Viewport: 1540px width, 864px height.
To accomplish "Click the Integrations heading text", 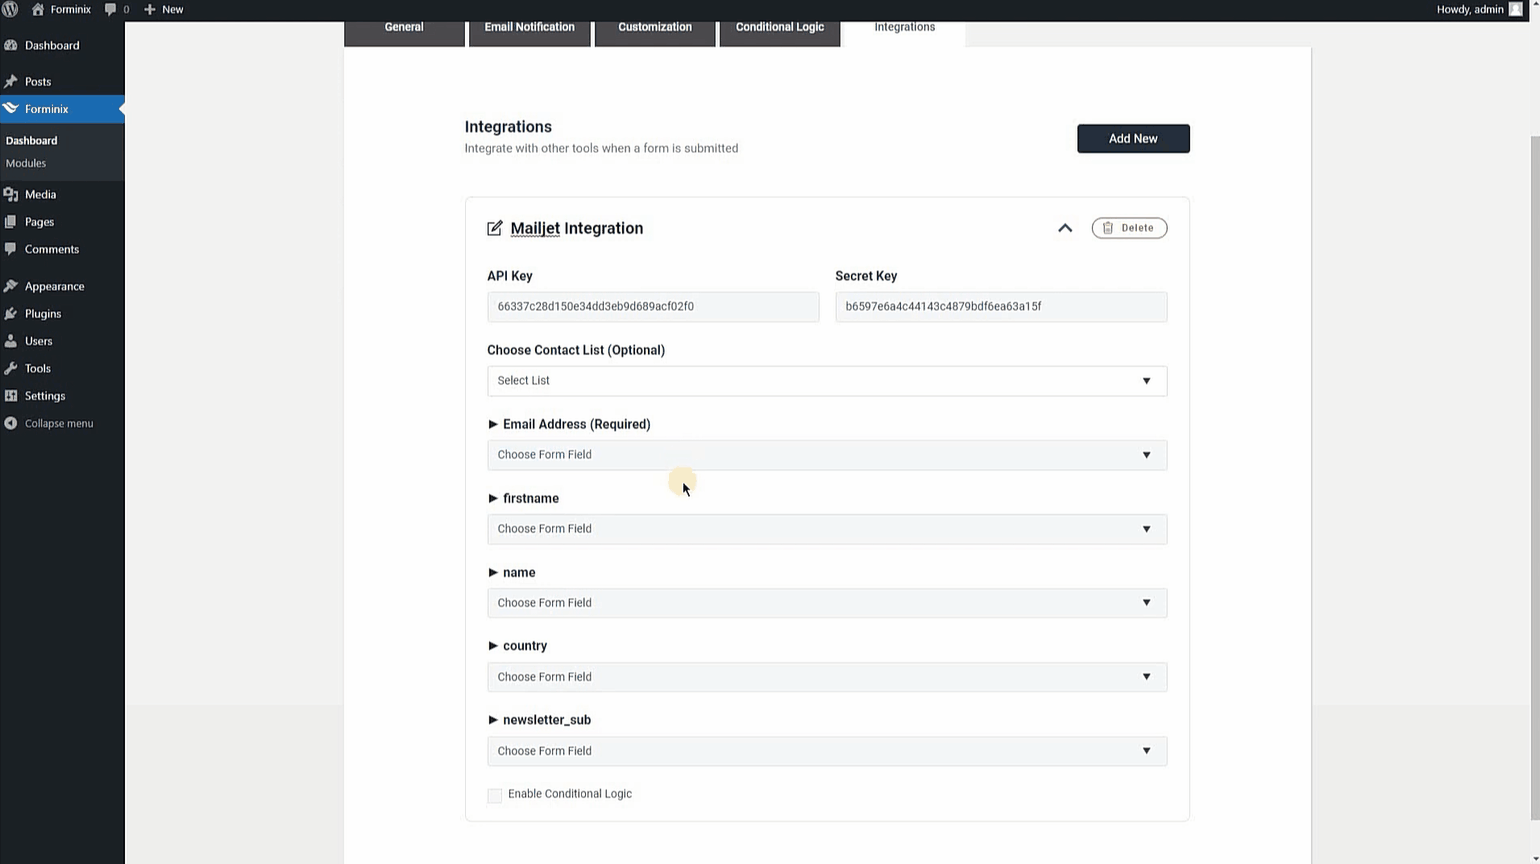I will click(508, 127).
